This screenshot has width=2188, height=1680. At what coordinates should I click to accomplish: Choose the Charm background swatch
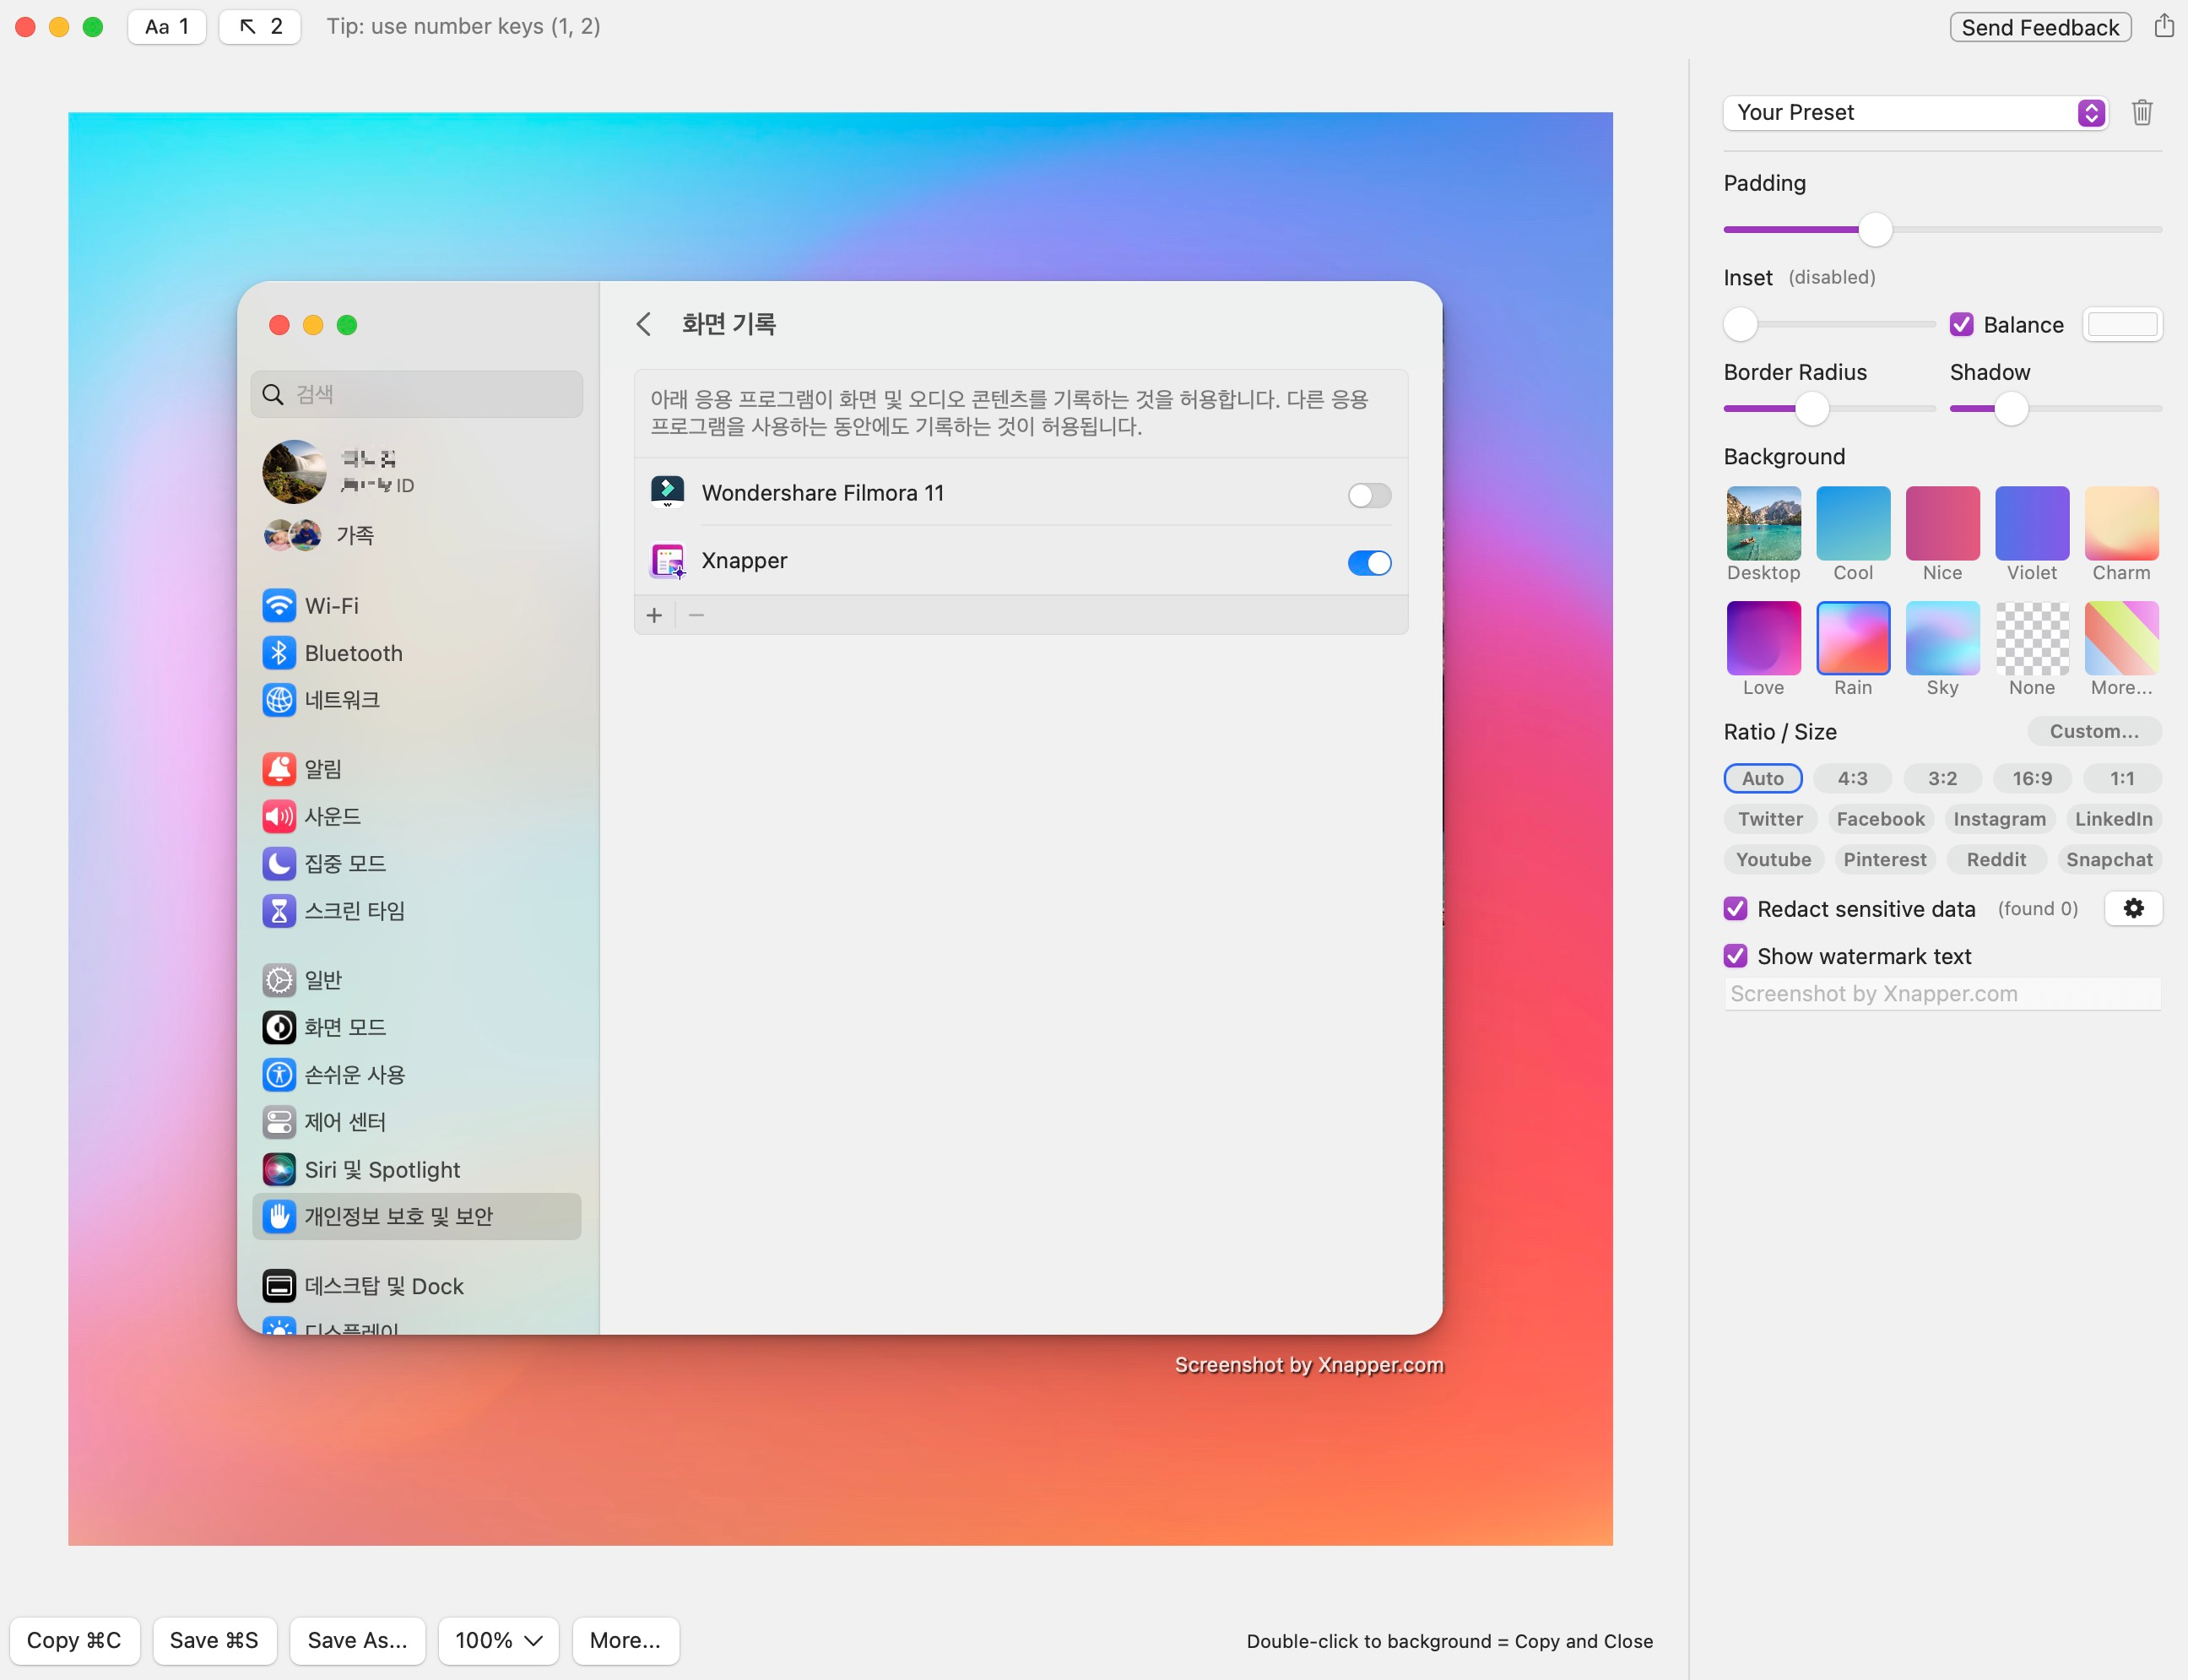[x=2122, y=523]
